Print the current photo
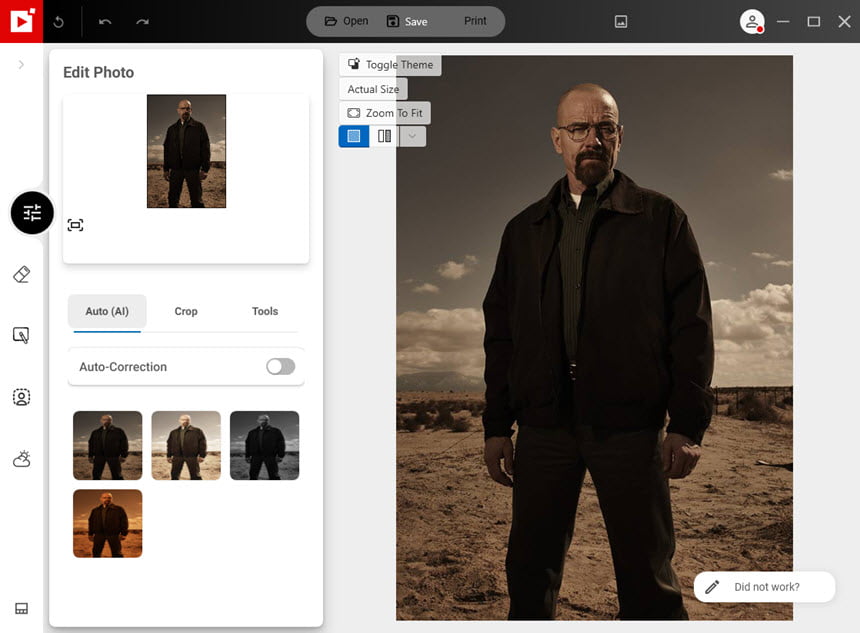 [x=475, y=21]
